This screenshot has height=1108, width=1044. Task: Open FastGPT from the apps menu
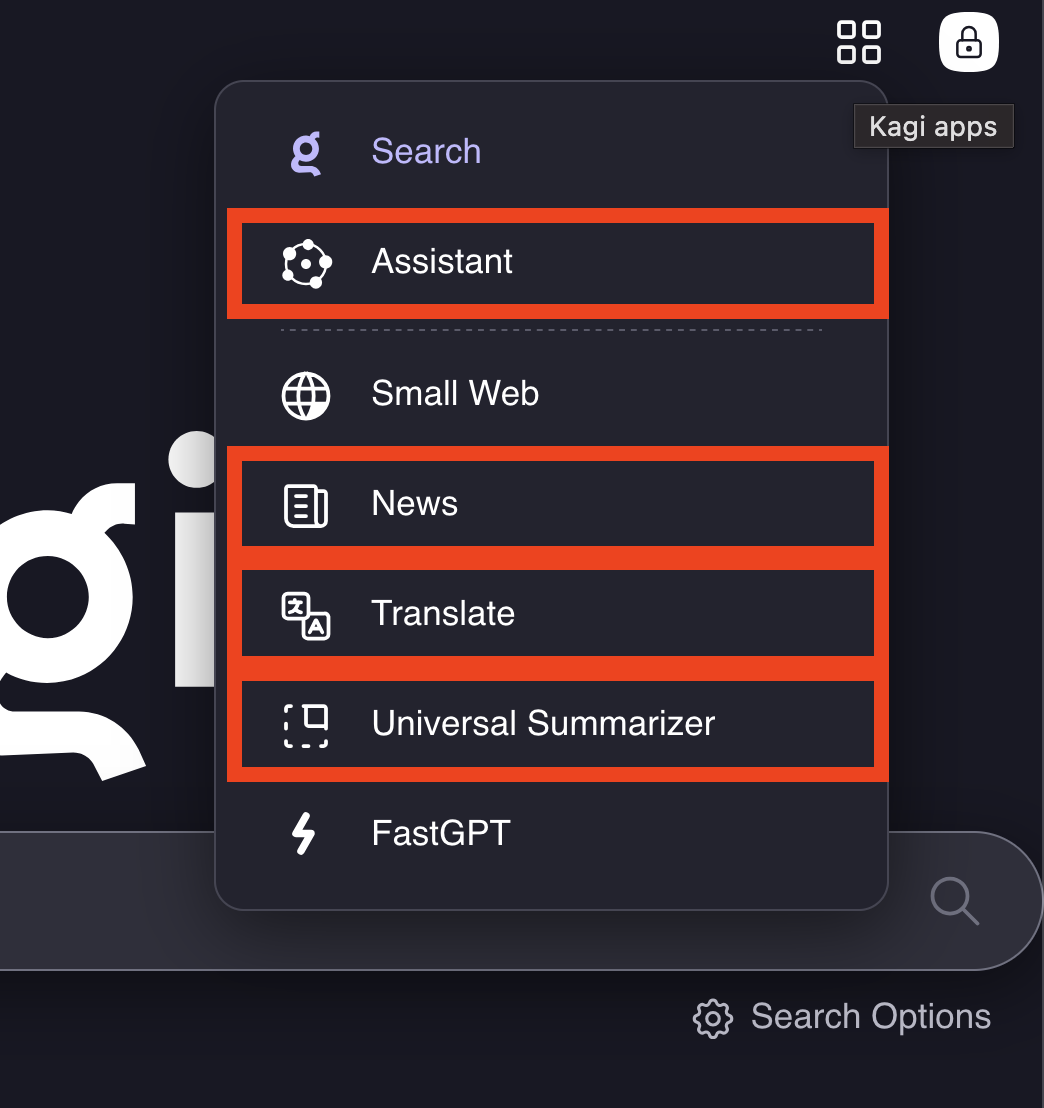441,834
